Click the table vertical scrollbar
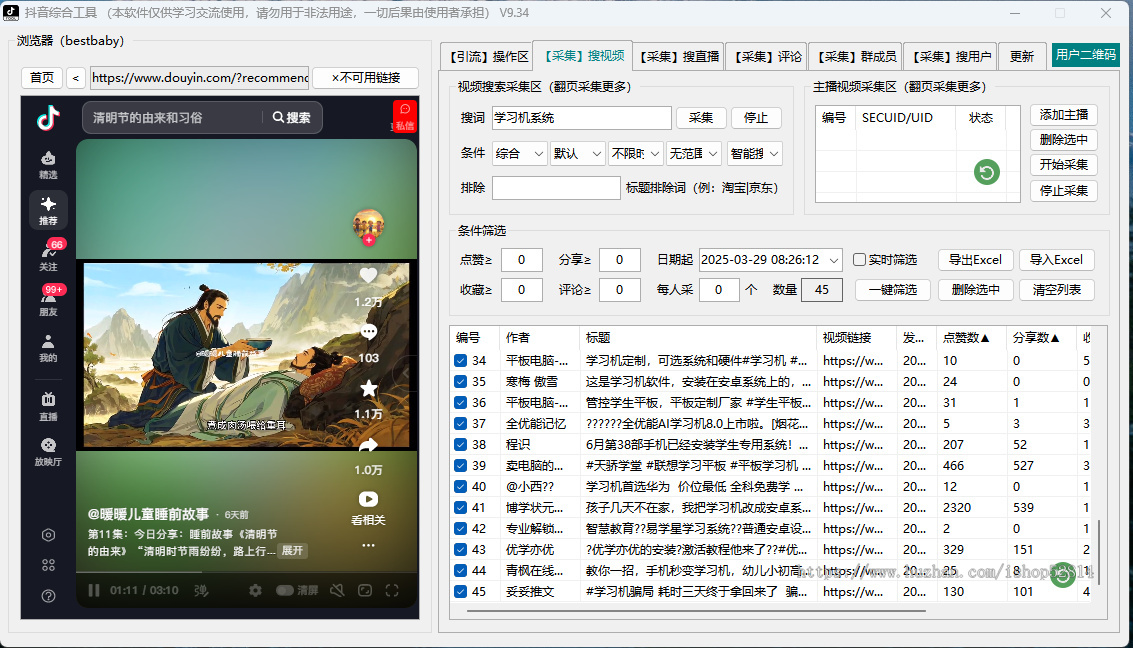1133x648 pixels. (1098, 552)
